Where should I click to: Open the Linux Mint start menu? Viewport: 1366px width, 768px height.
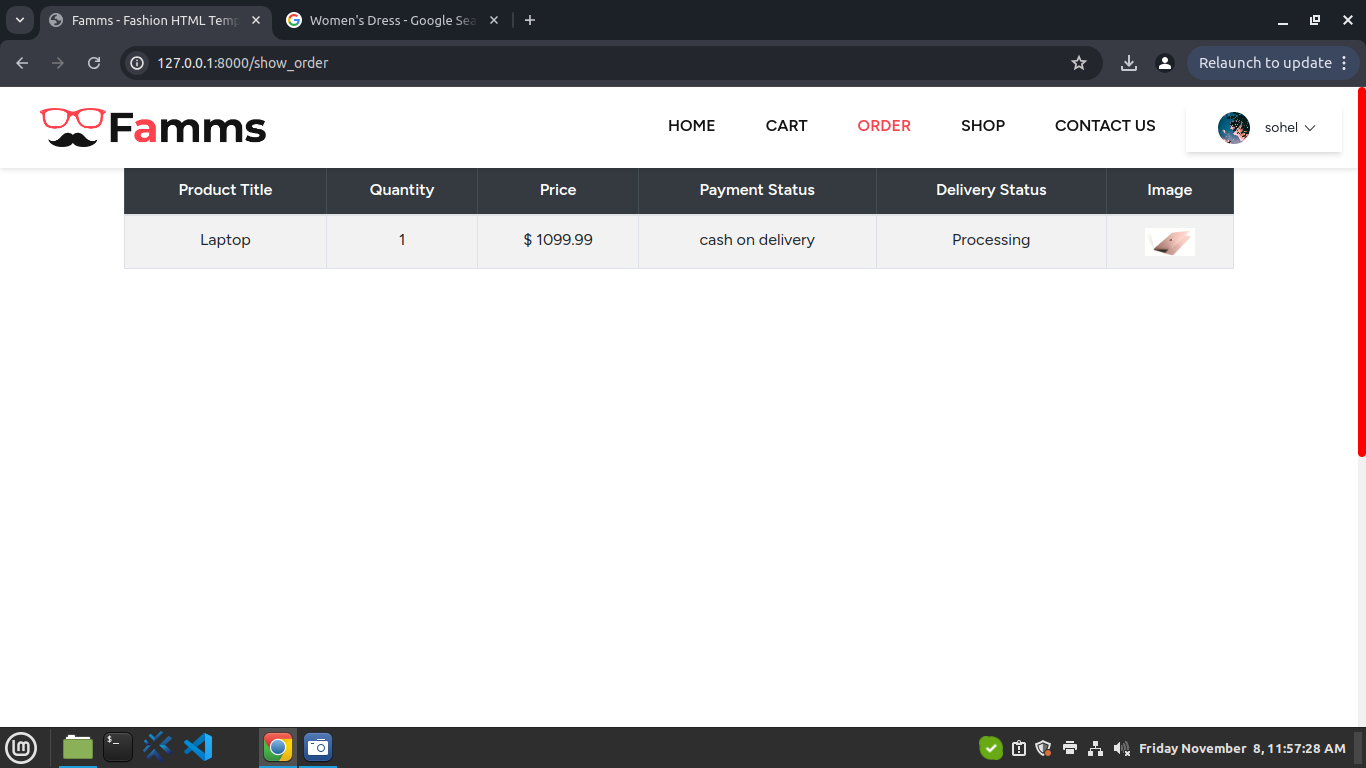pyautogui.click(x=21, y=747)
